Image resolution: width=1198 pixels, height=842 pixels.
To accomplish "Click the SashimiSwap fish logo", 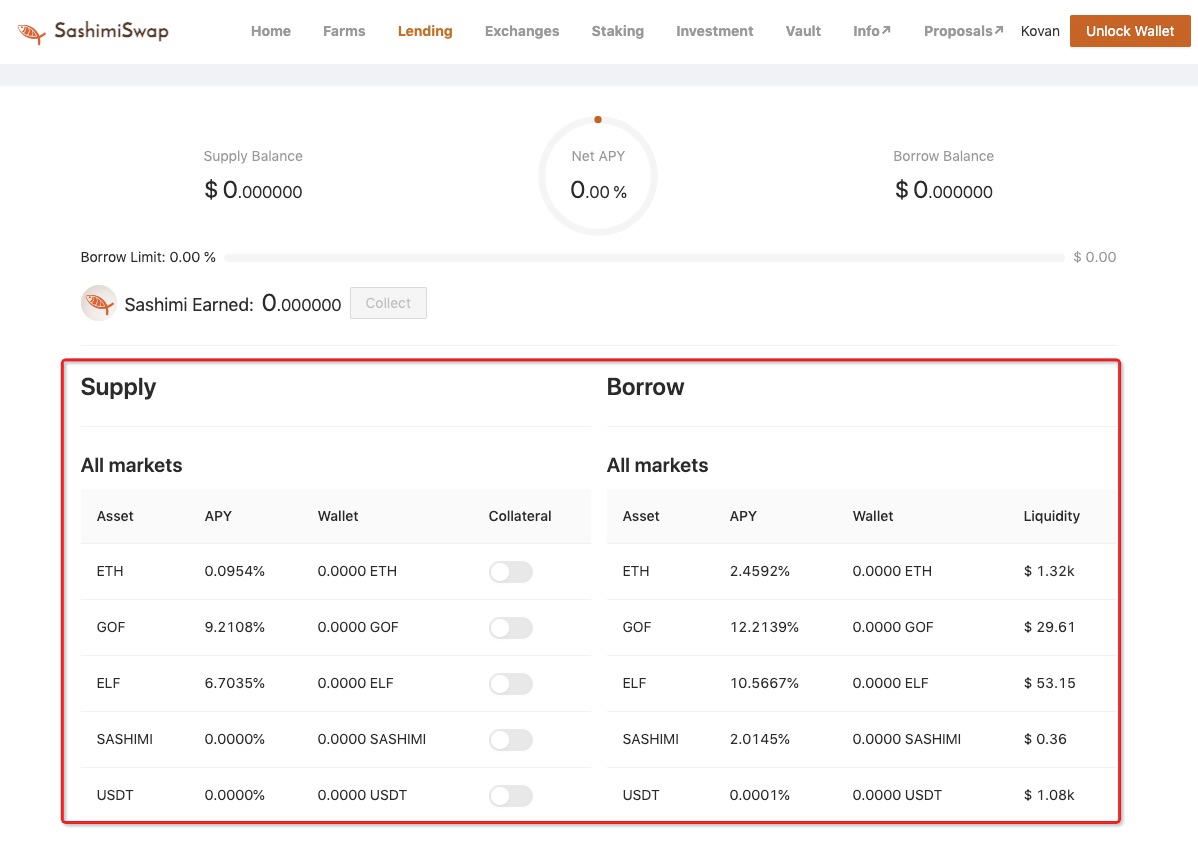I will click(31, 33).
